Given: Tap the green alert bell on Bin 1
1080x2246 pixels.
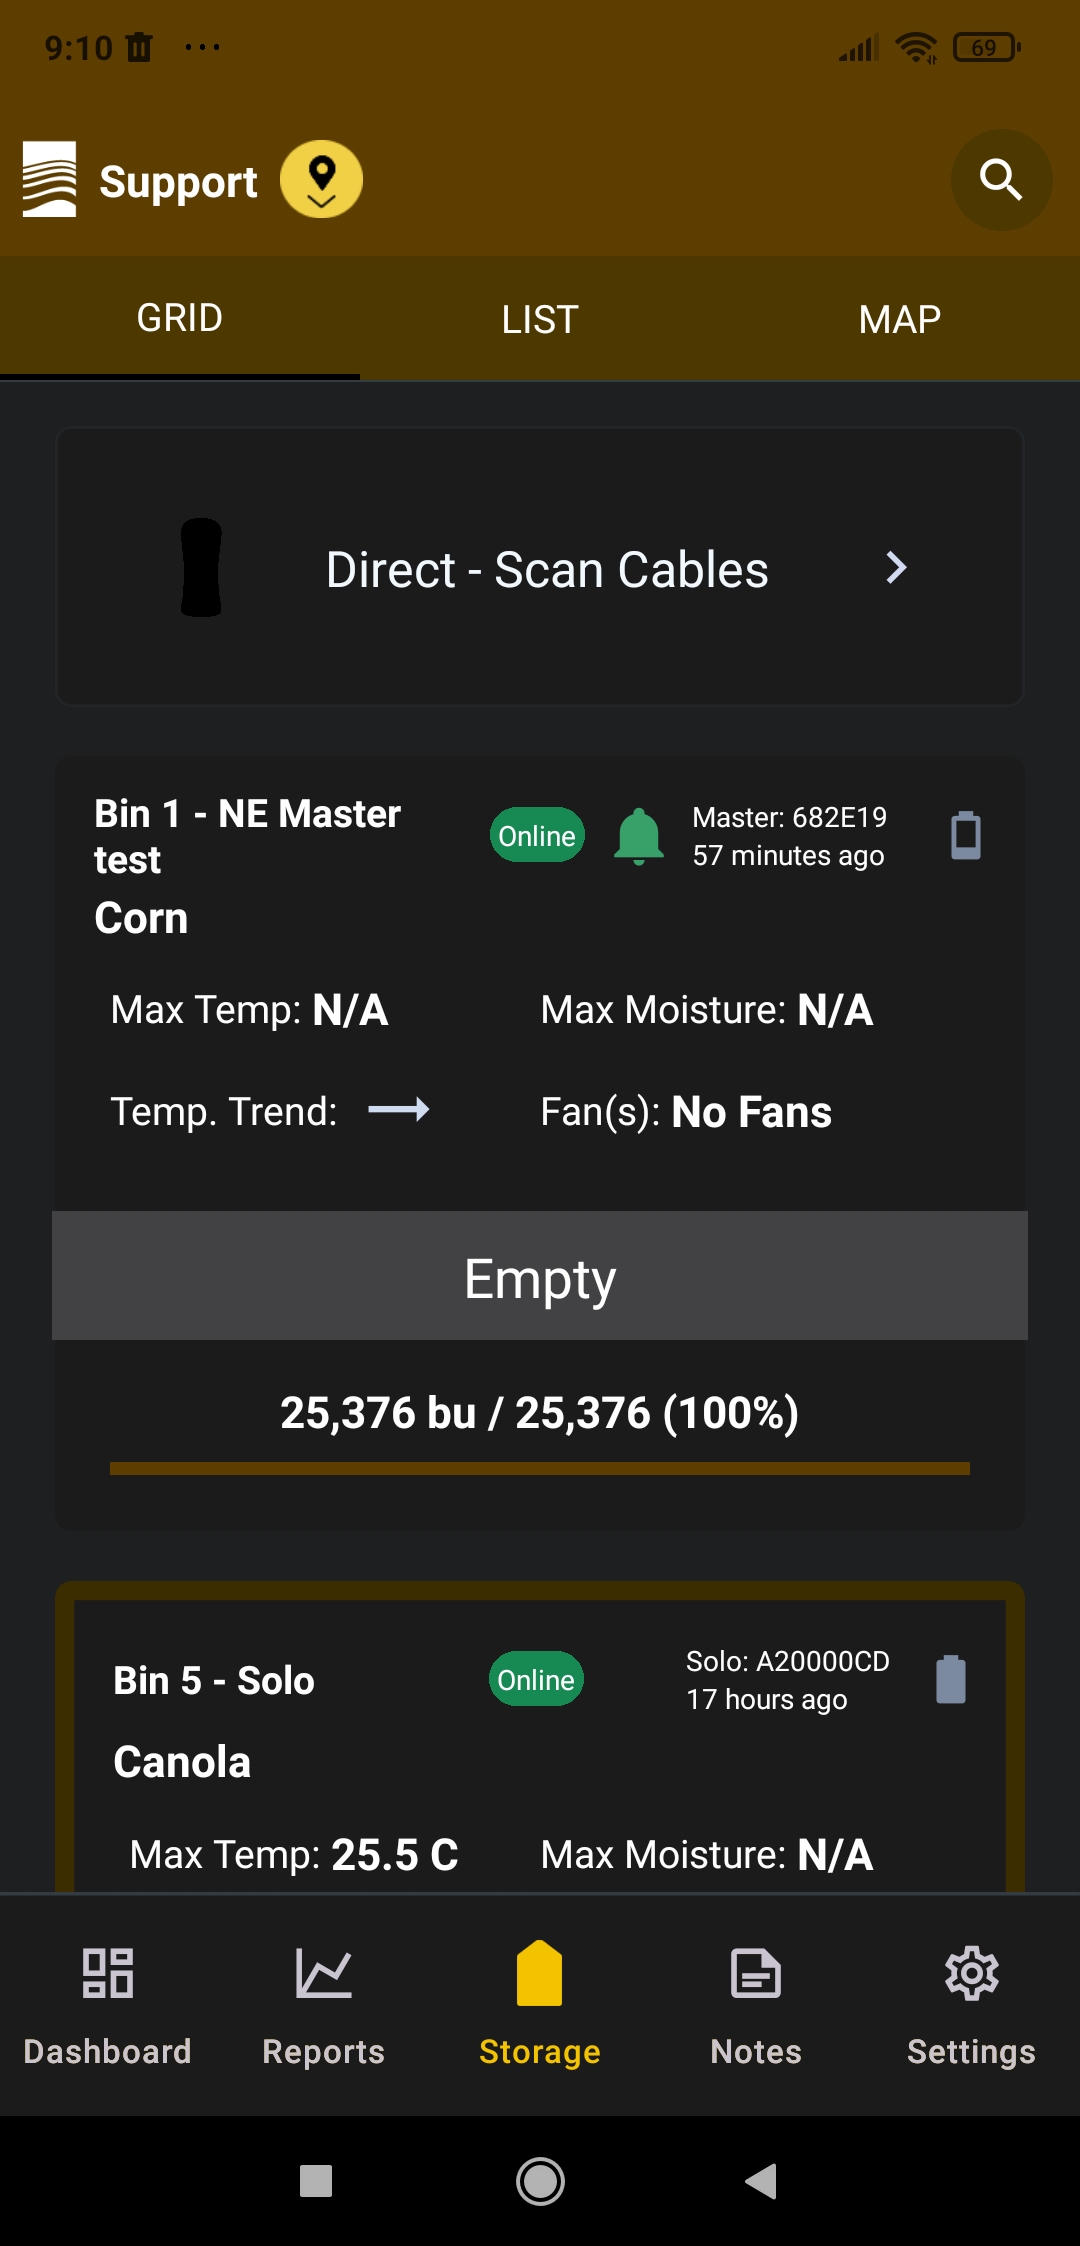Looking at the screenshot, I should (x=638, y=836).
